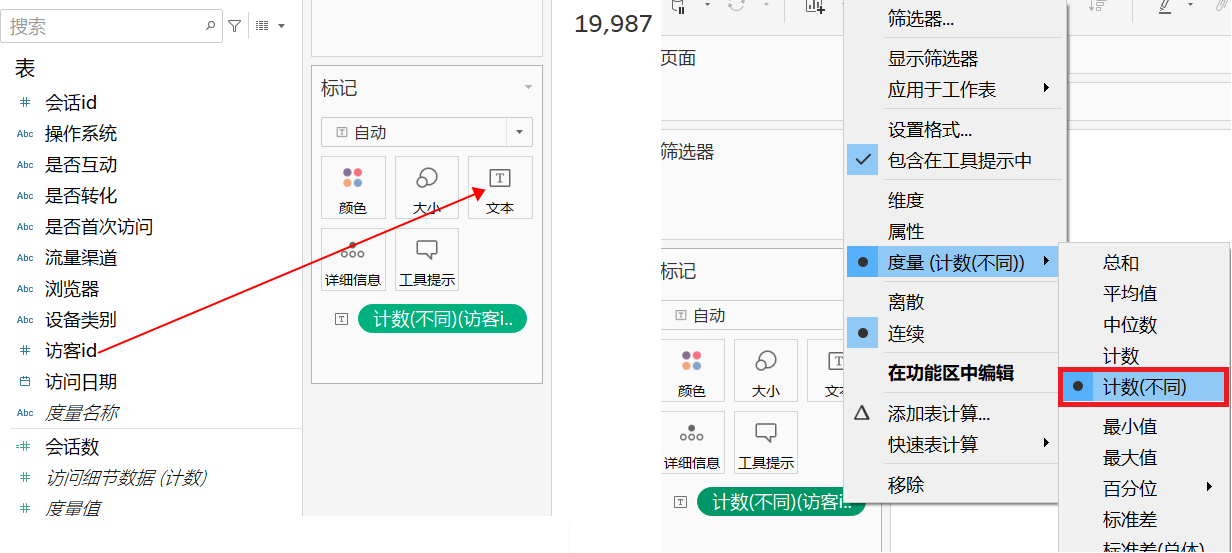Select the 度量名称 field
This screenshot has width=1232, height=553.
click(81, 413)
